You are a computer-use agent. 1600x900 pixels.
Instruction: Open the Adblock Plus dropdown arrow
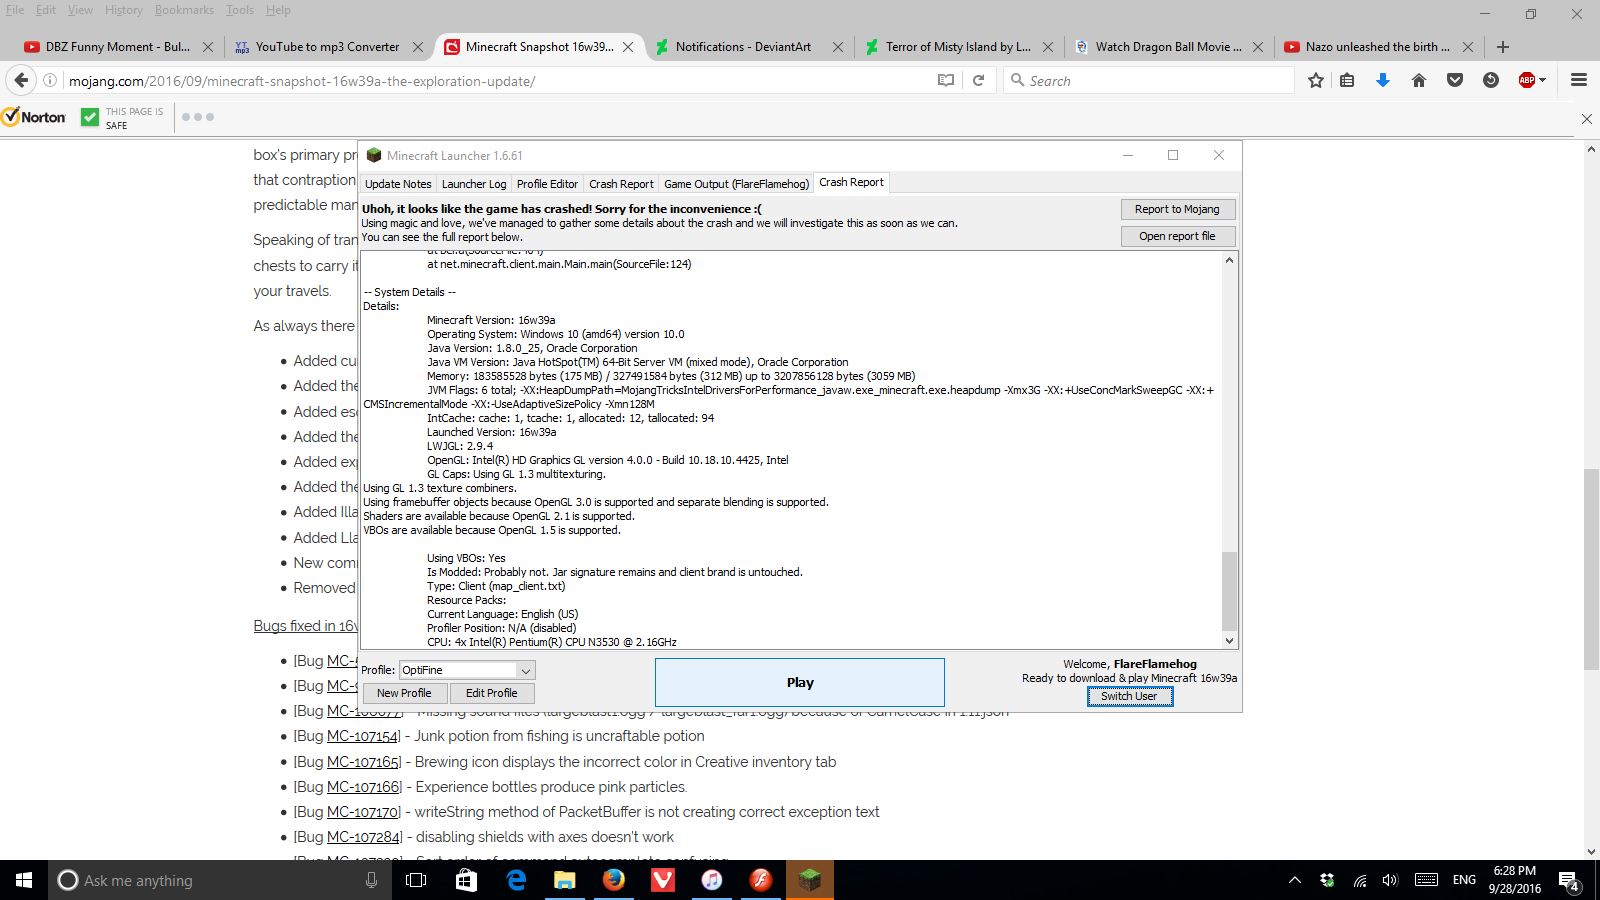point(1543,80)
